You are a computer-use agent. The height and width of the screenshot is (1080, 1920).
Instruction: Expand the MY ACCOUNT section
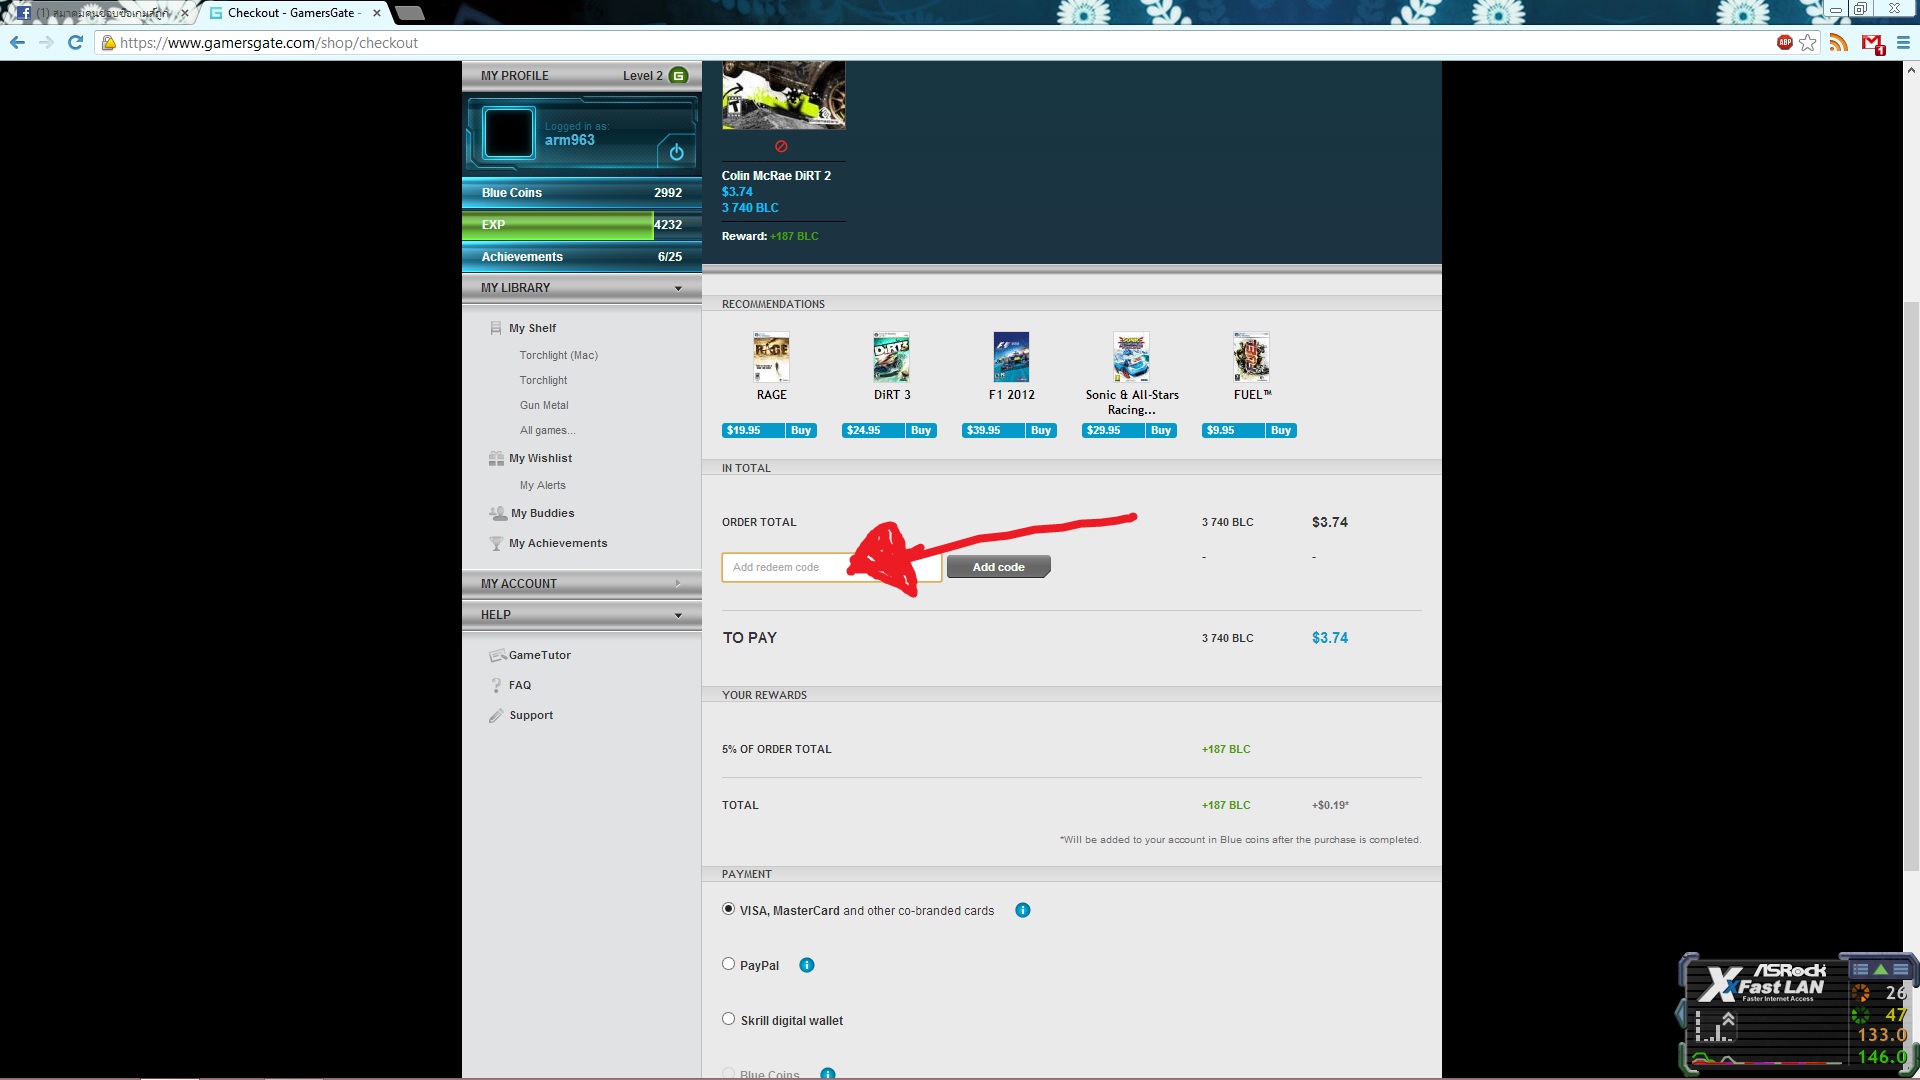click(x=678, y=583)
